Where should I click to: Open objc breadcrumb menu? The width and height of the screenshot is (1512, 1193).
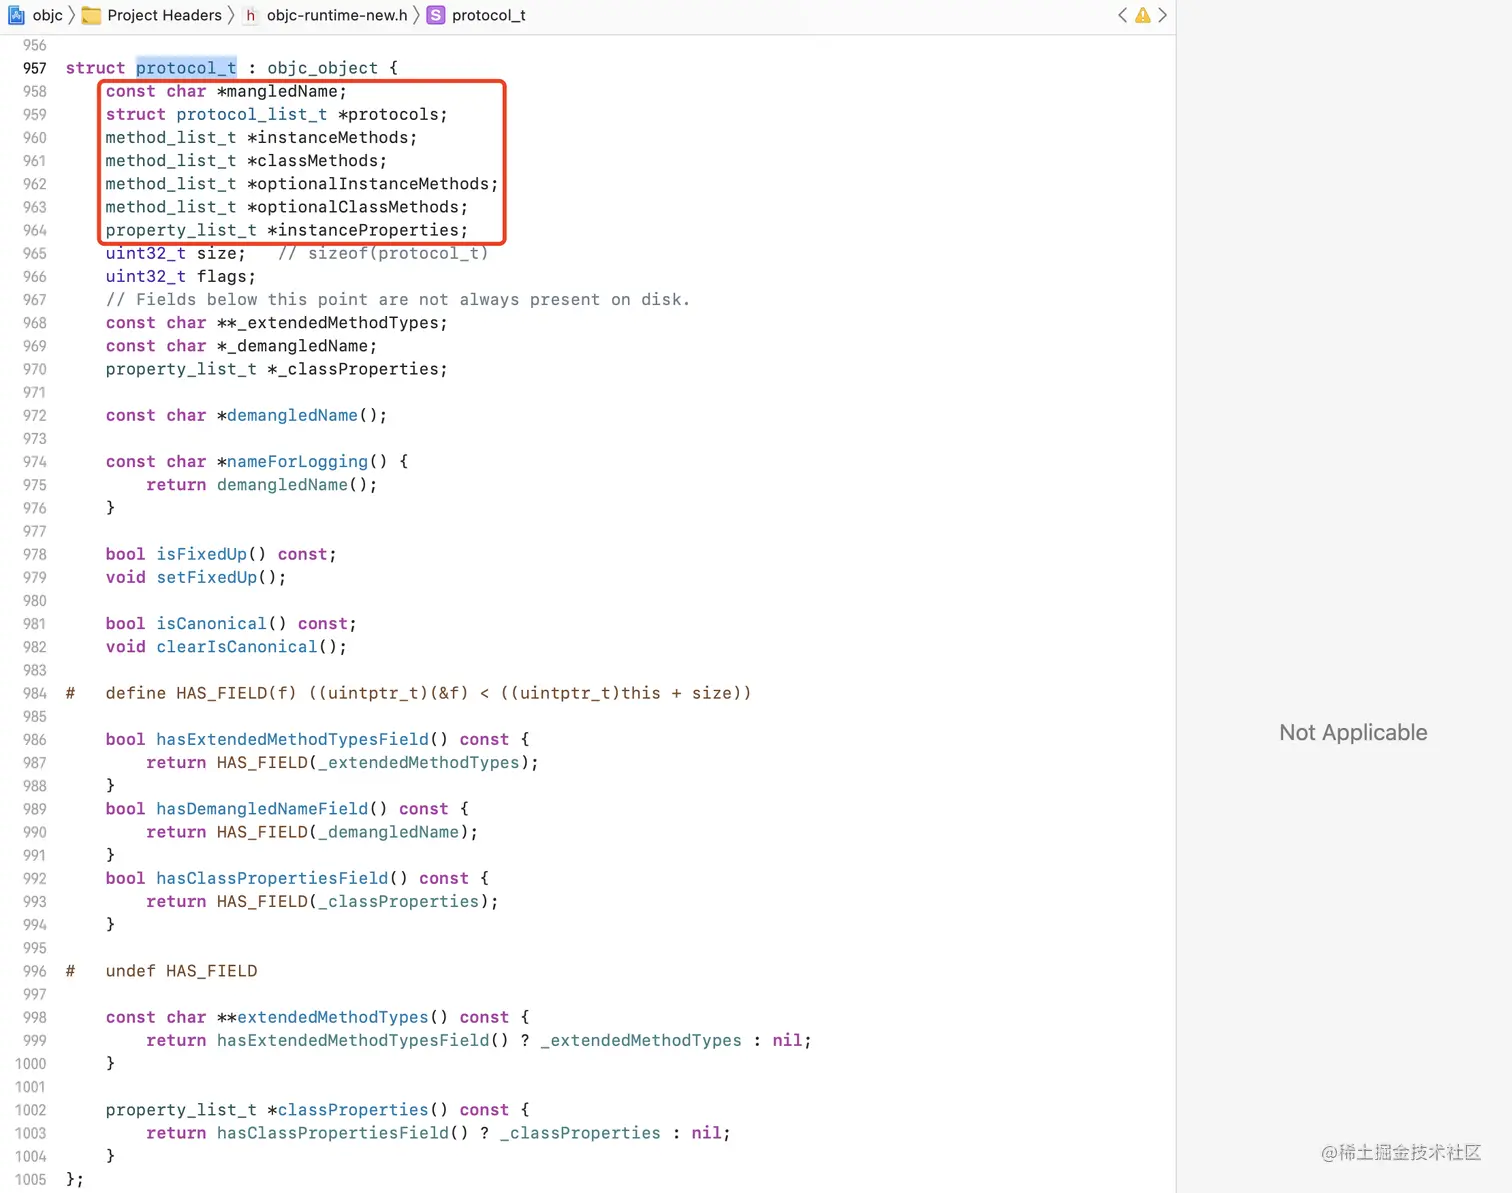[x=48, y=15]
